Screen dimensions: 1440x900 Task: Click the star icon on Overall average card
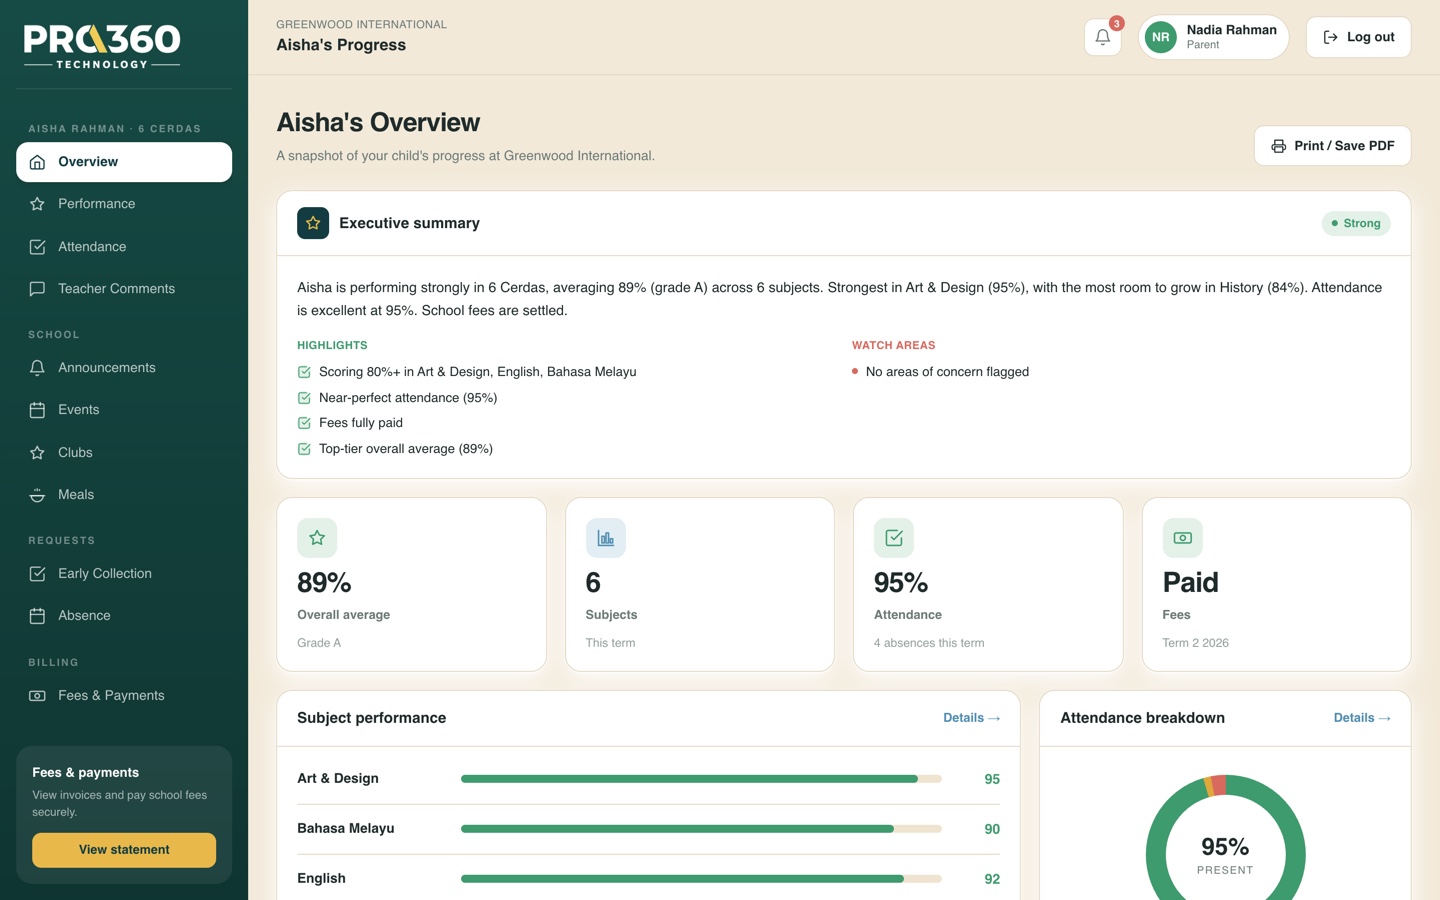pyautogui.click(x=317, y=538)
